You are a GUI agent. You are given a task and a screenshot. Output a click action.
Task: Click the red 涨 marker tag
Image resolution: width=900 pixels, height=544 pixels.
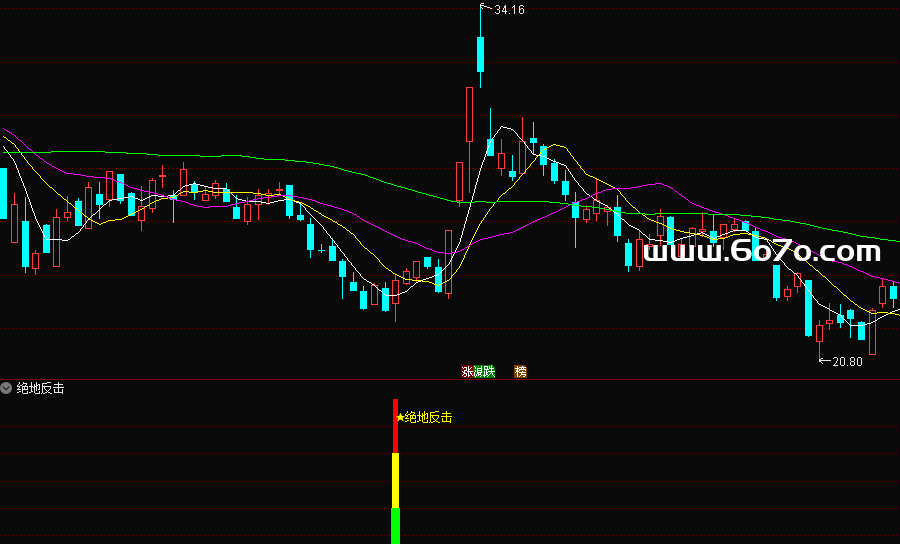coord(466,371)
